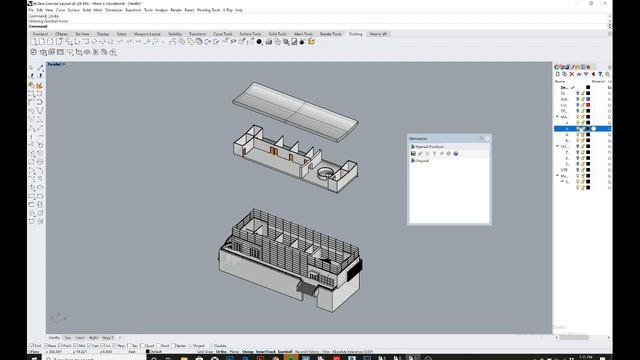This screenshot has width=640, height=360.
Task: Toggle SmartTrack in the status bar
Action: tap(266, 351)
